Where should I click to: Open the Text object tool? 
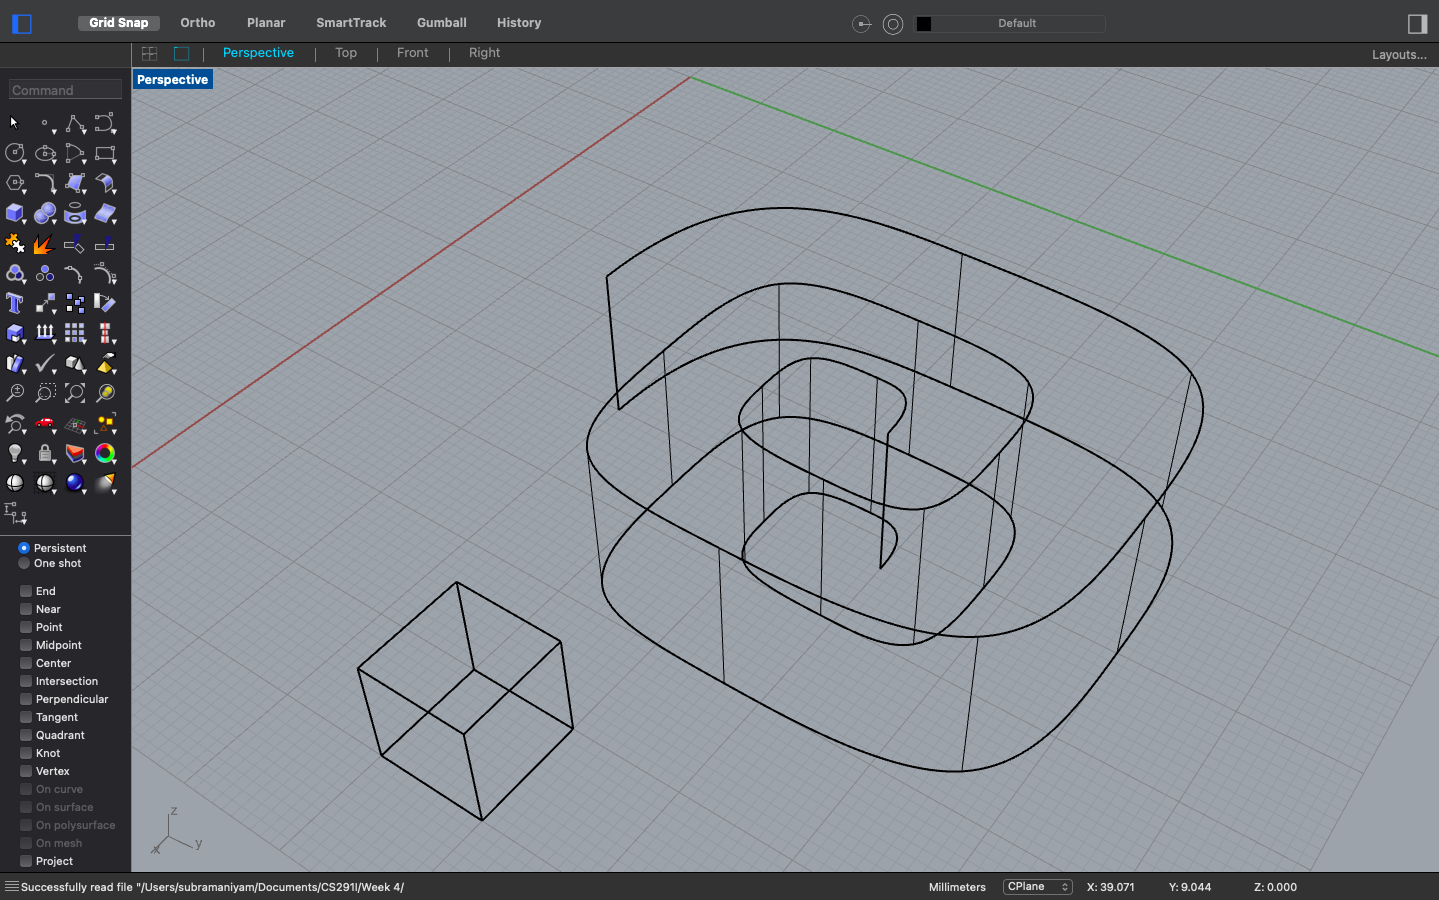click(15, 303)
